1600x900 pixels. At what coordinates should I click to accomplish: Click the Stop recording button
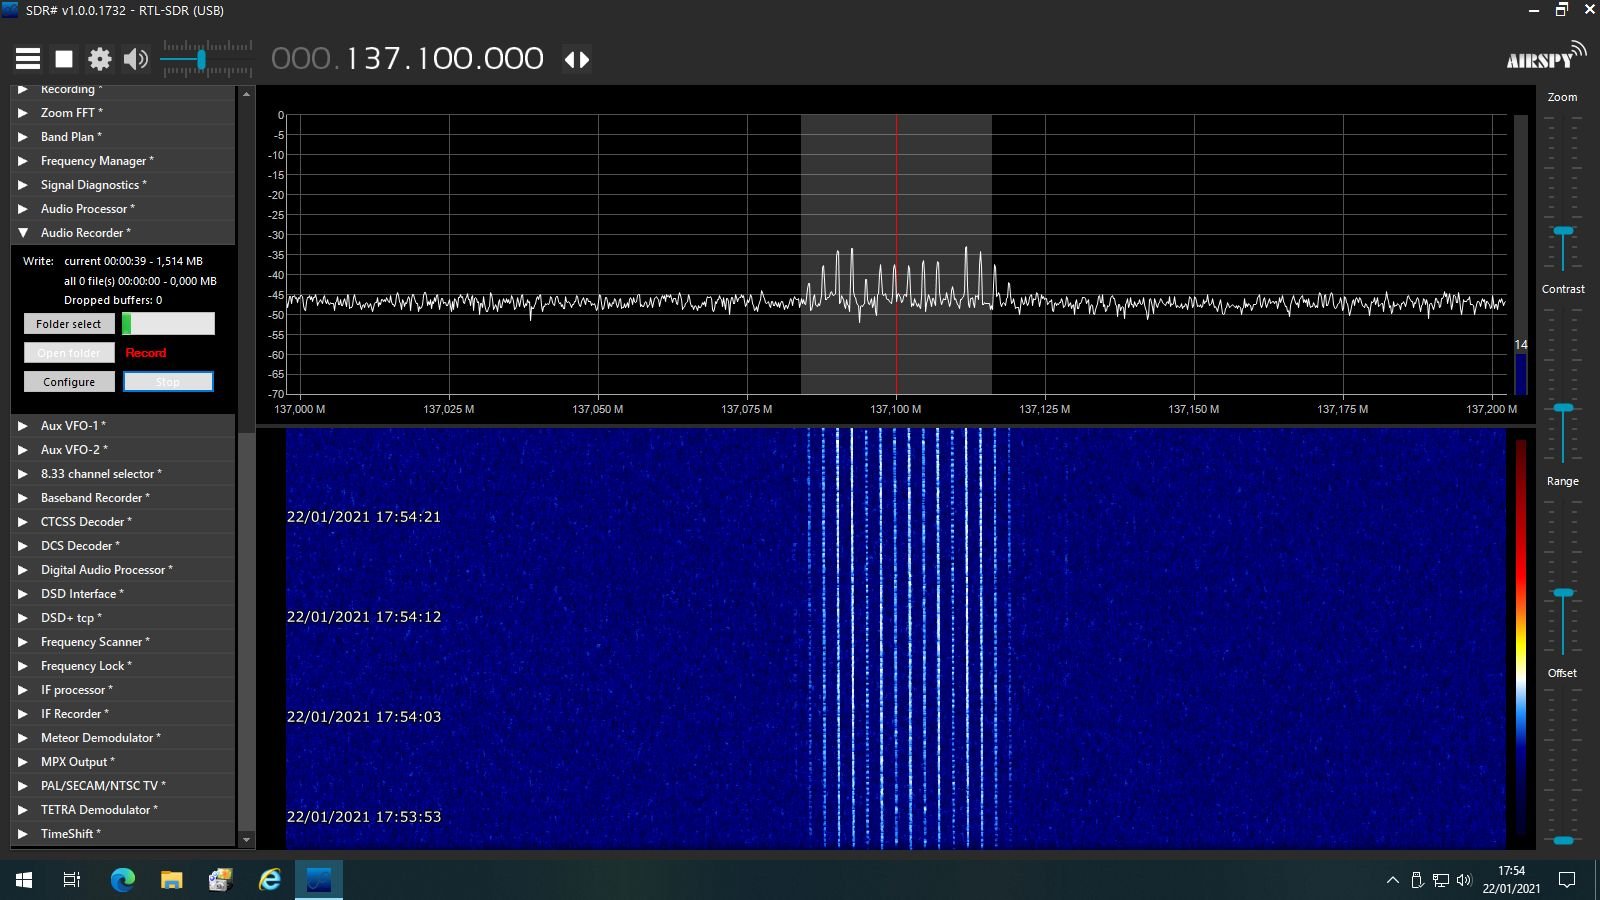[x=168, y=382]
